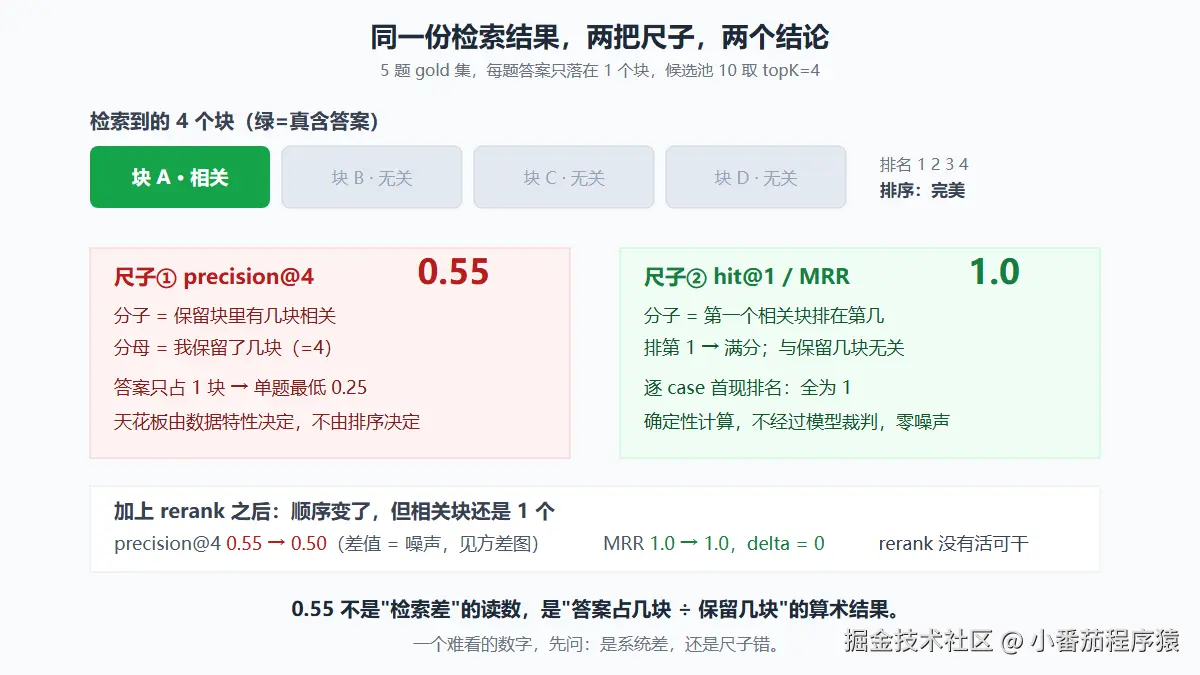Click the line "确定性计算，不经过模型裁判，零噪声"
Image resolution: width=1200 pixels, height=675 pixels.
pos(797,421)
